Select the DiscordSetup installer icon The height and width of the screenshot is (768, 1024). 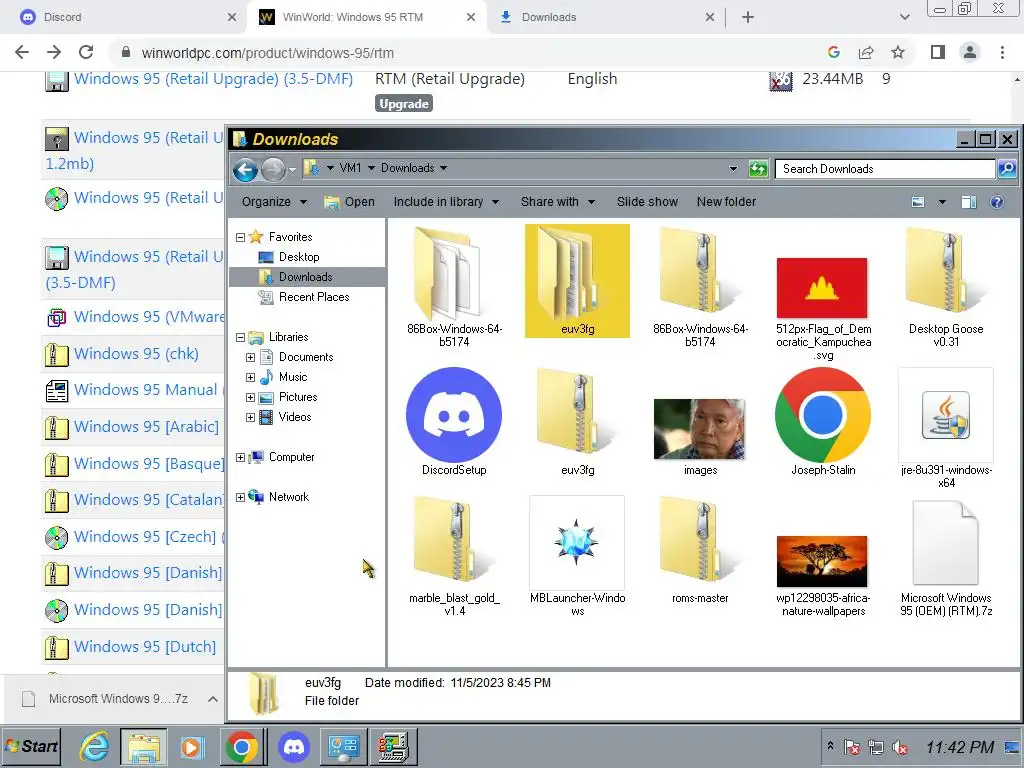pos(454,421)
